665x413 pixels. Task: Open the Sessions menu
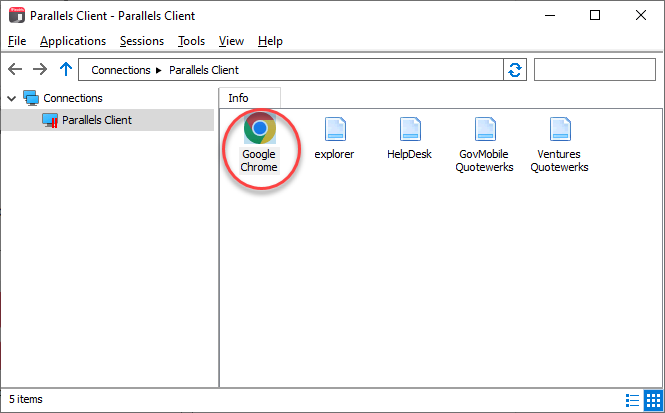(x=142, y=41)
